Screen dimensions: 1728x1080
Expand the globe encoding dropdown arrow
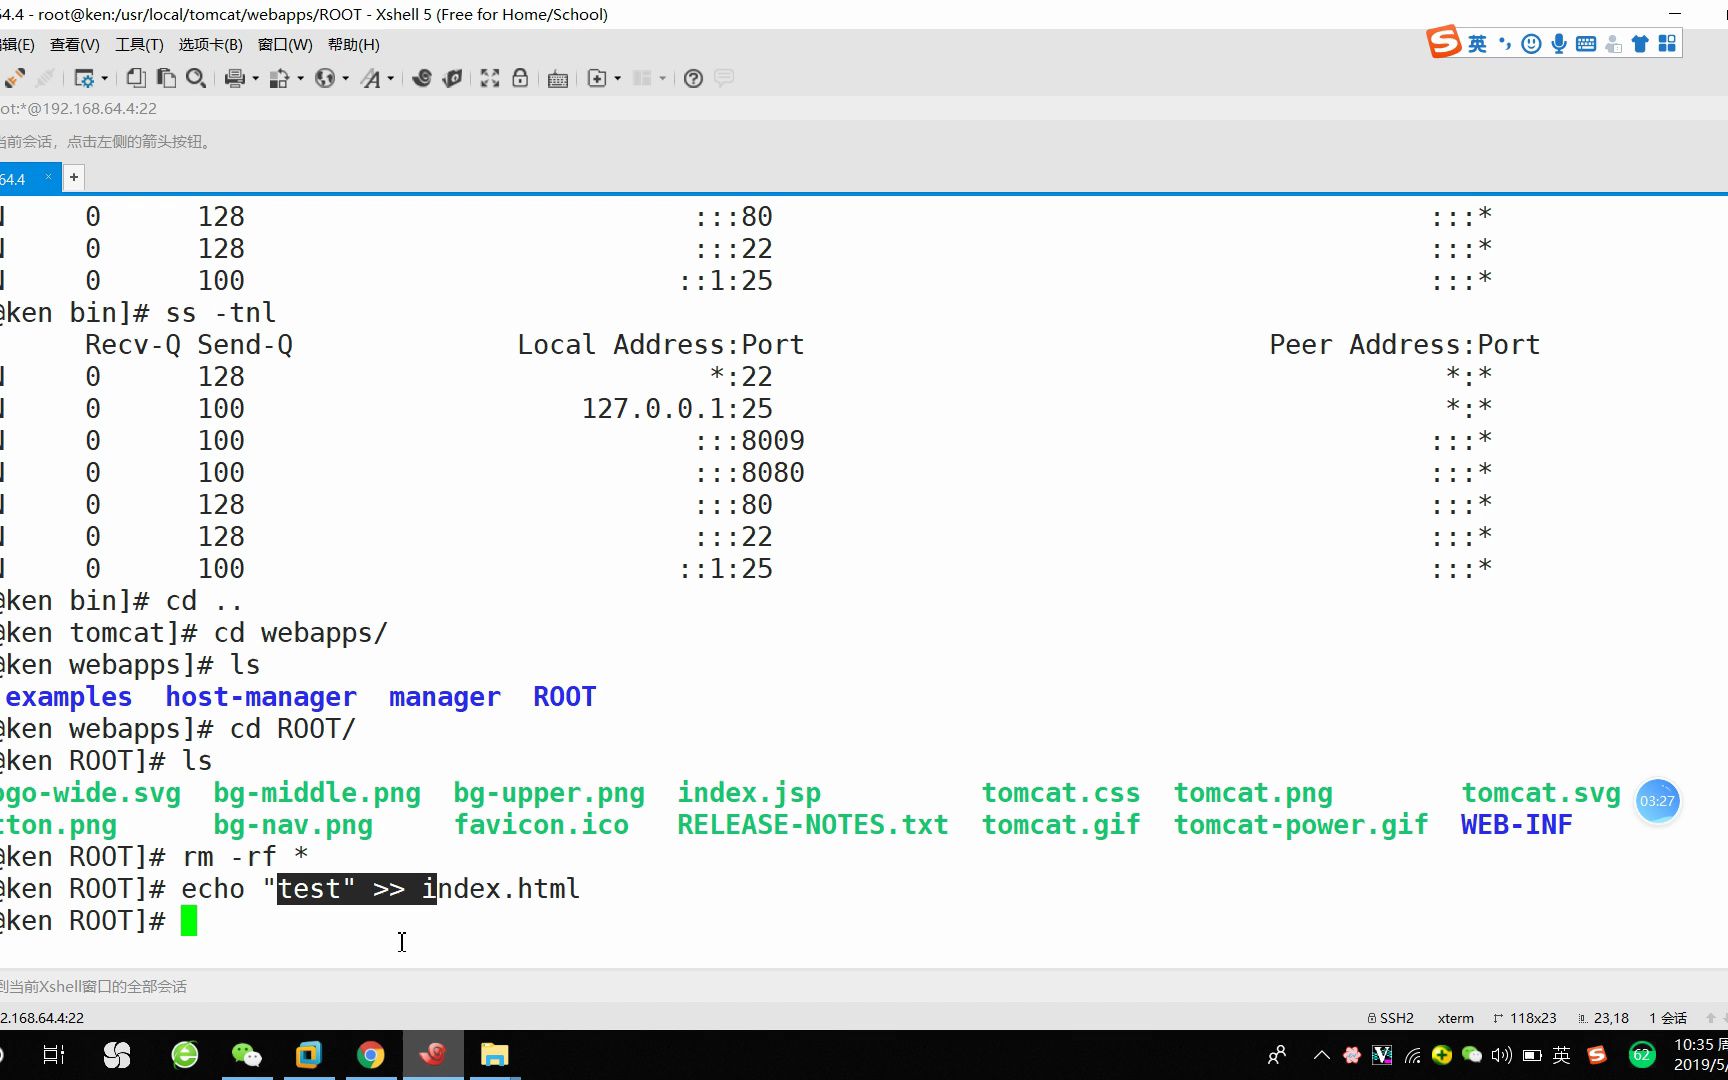point(345,78)
